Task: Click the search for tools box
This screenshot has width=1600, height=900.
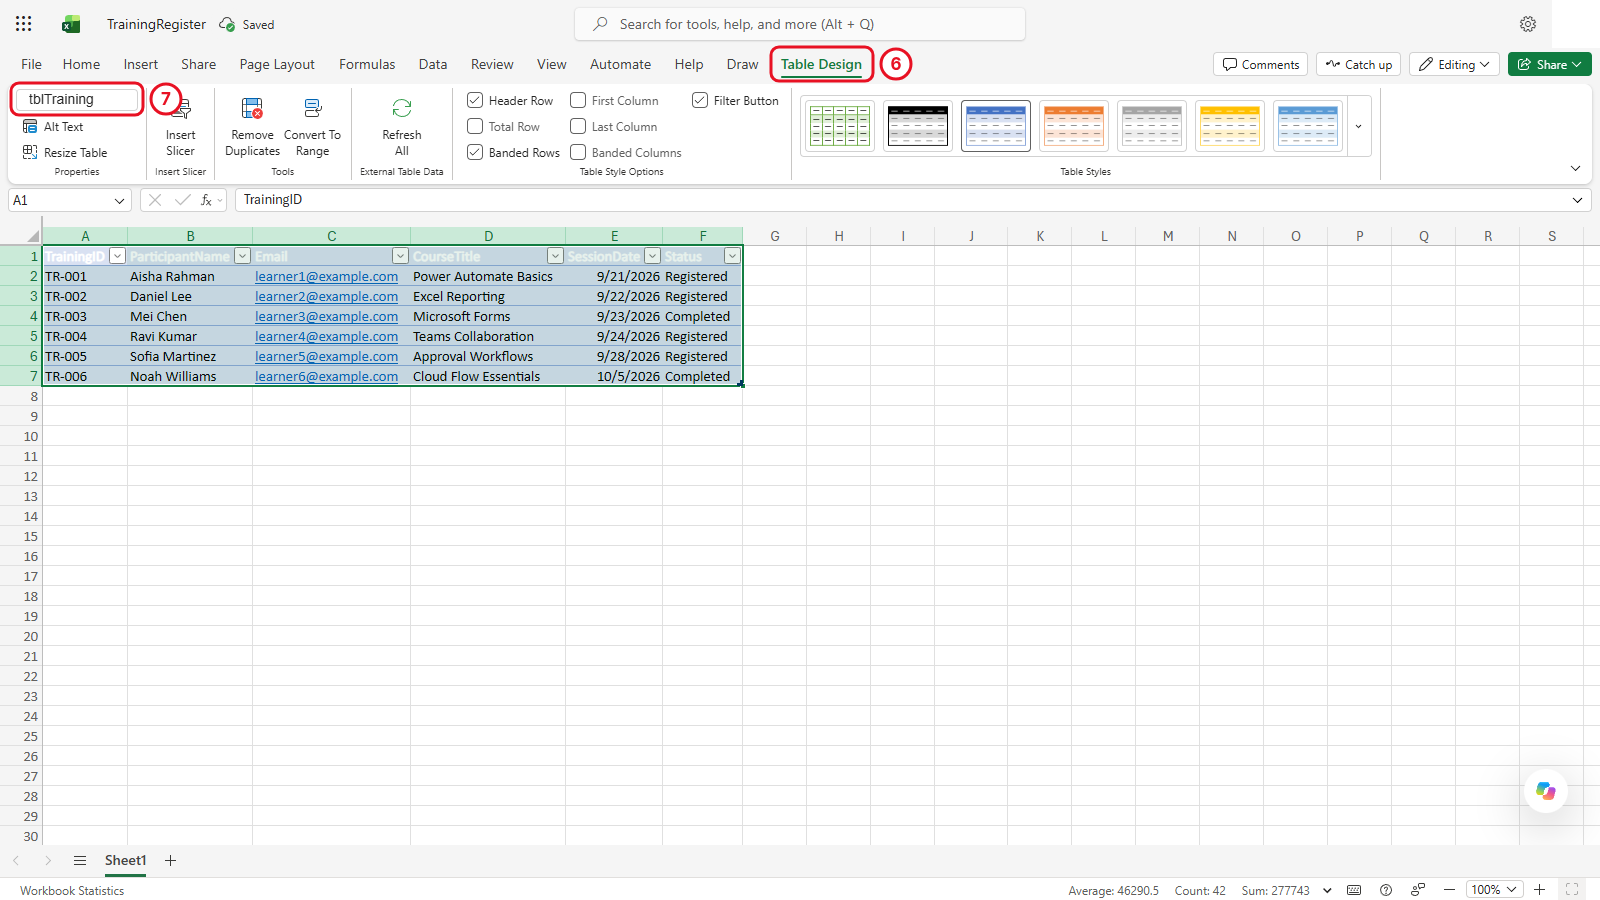Action: [x=800, y=24]
